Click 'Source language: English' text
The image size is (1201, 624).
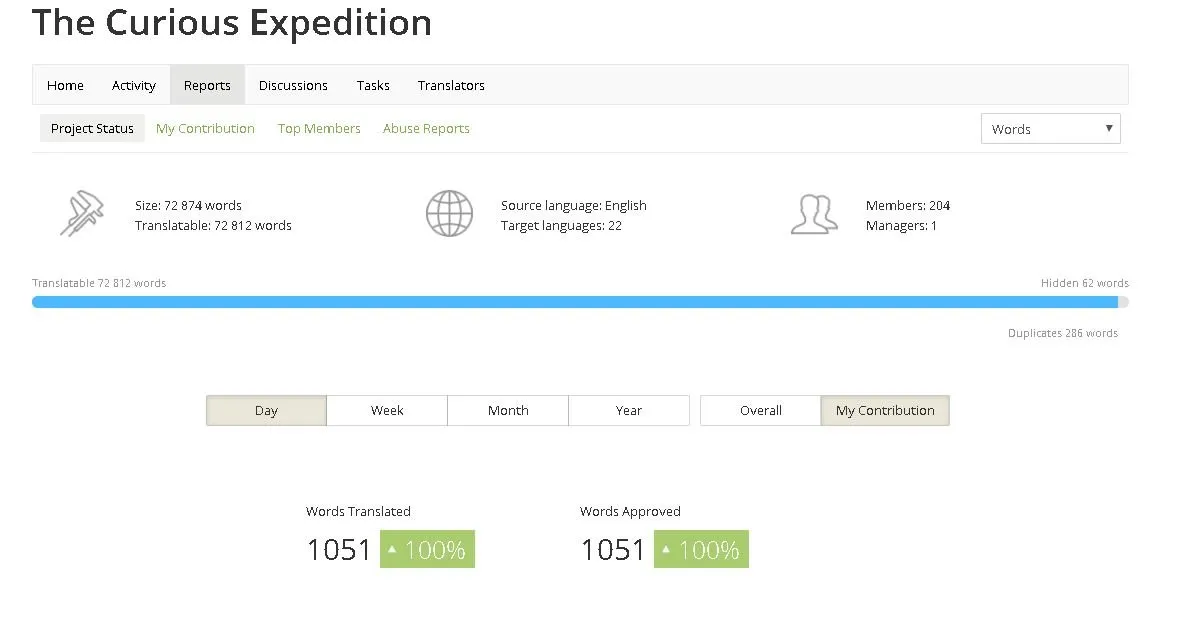574,205
